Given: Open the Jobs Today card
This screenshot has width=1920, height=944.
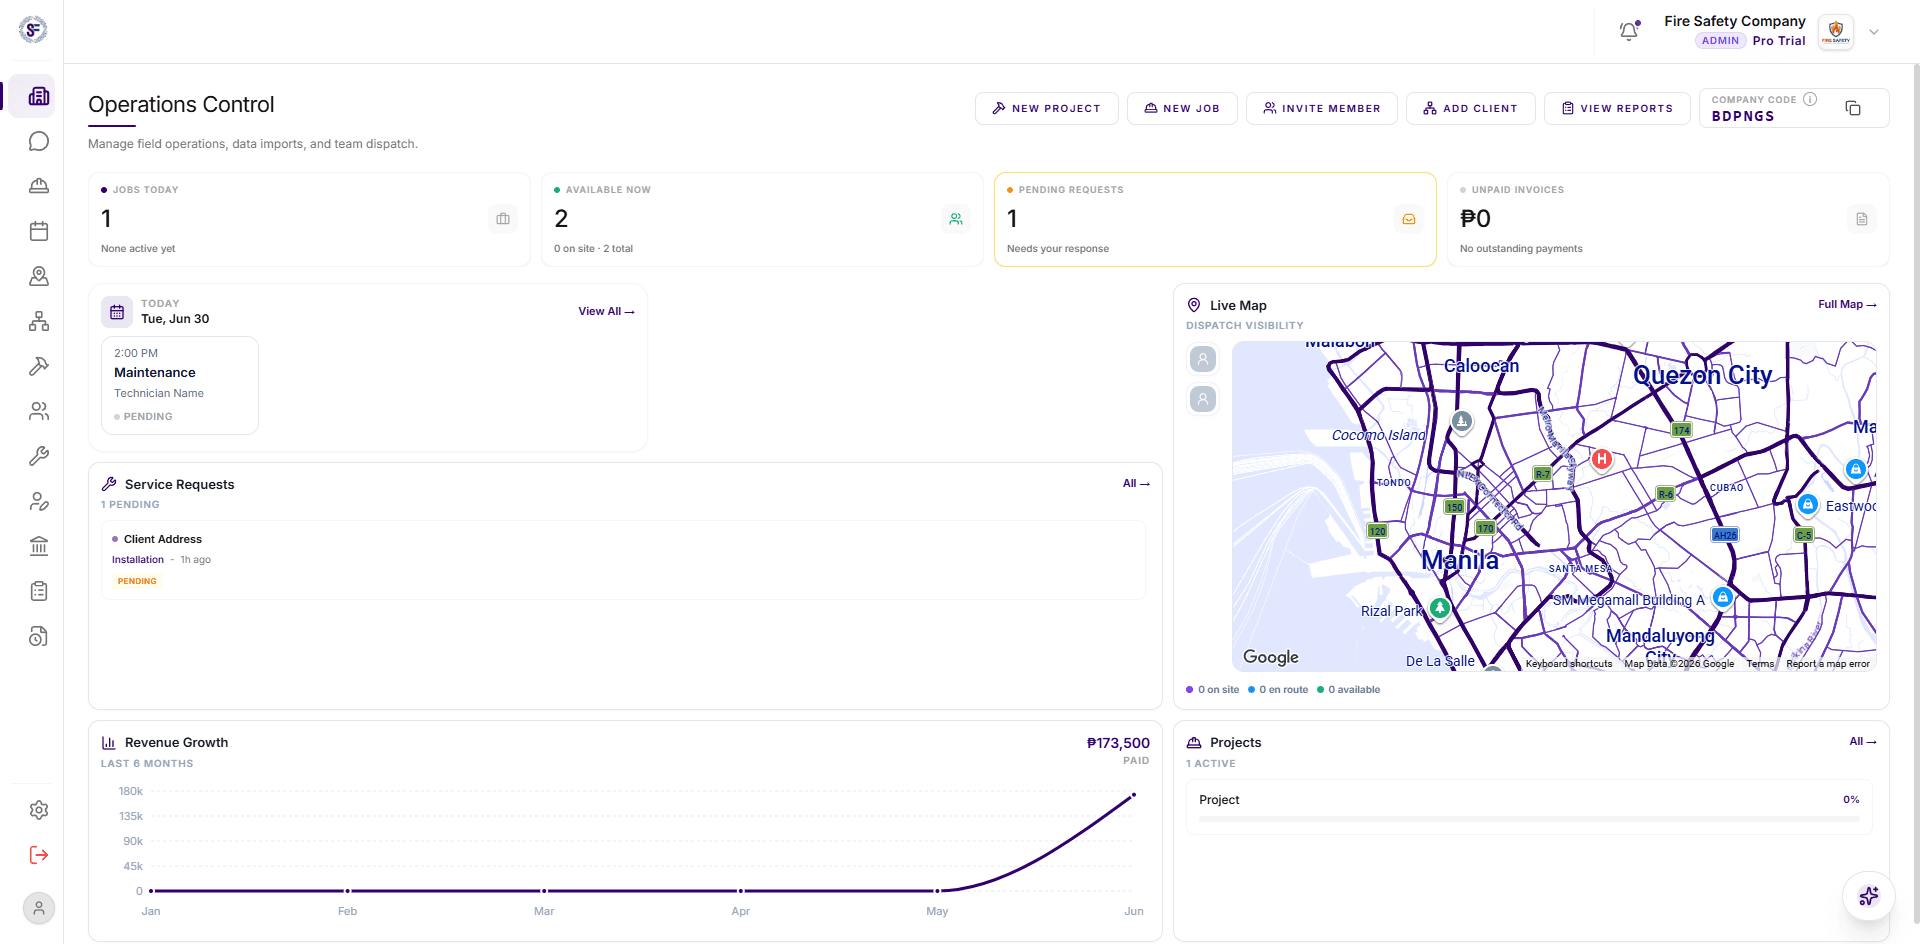Looking at the screenshot, I should tap(309, 219).
